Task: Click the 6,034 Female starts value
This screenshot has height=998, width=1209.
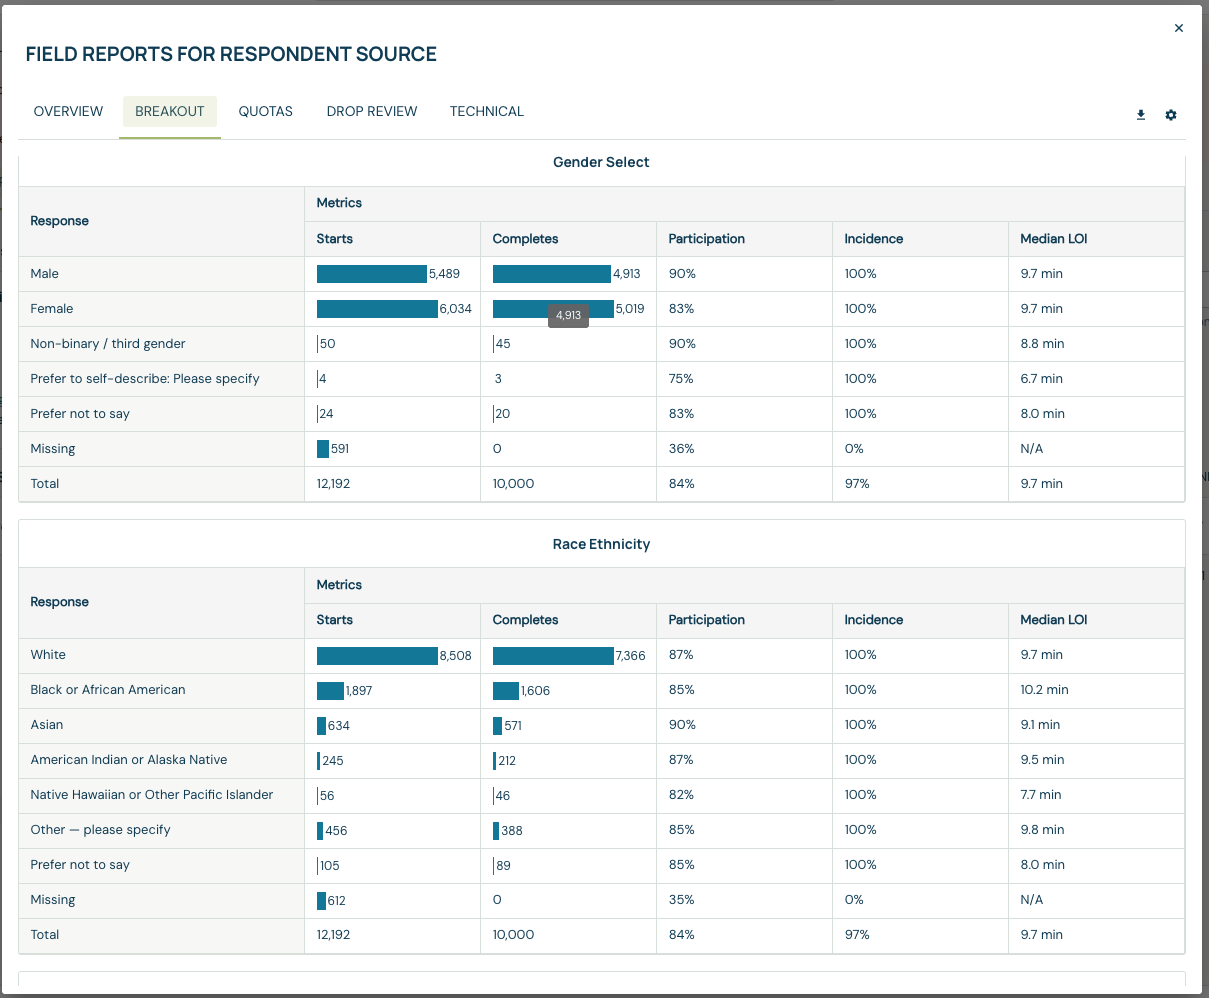Action: point(456,309)
